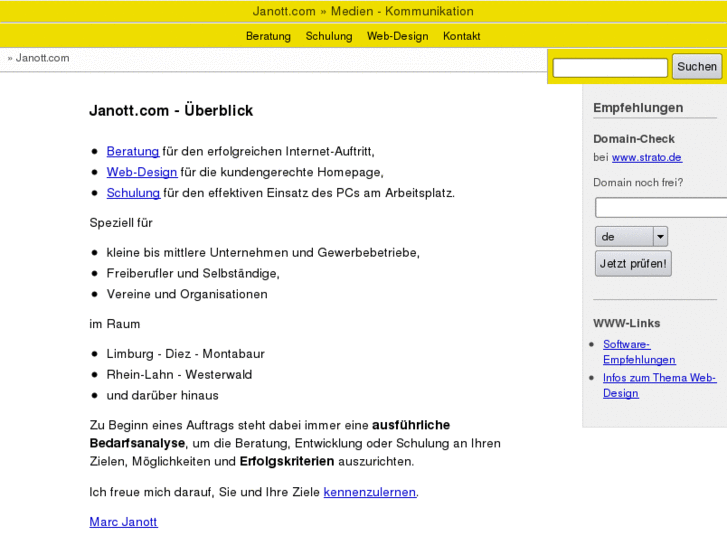Click the 'Janott.com - Überblick' page heading
The height and width of the screenshot is (545, 727).
click(x=171, y=111)
